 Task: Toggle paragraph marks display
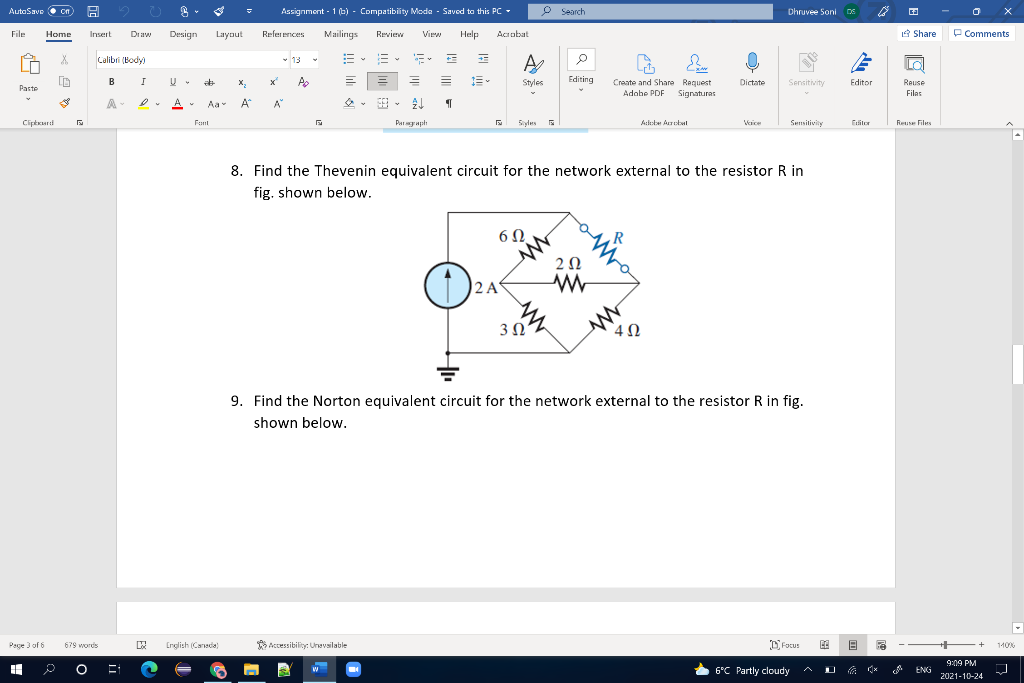click(x=448, y=103)
